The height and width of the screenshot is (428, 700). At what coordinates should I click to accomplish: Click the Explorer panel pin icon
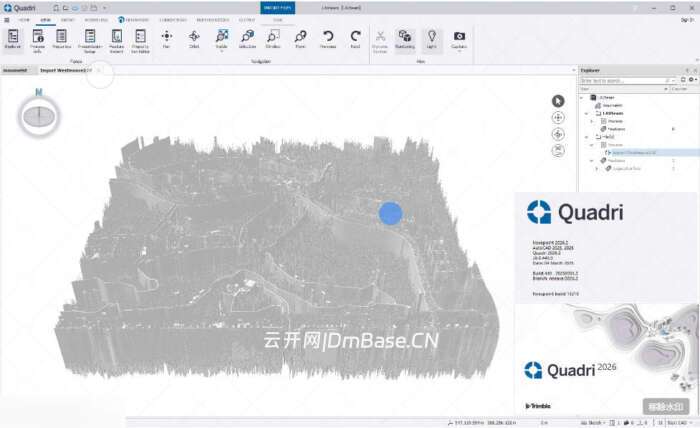[688, 71]
